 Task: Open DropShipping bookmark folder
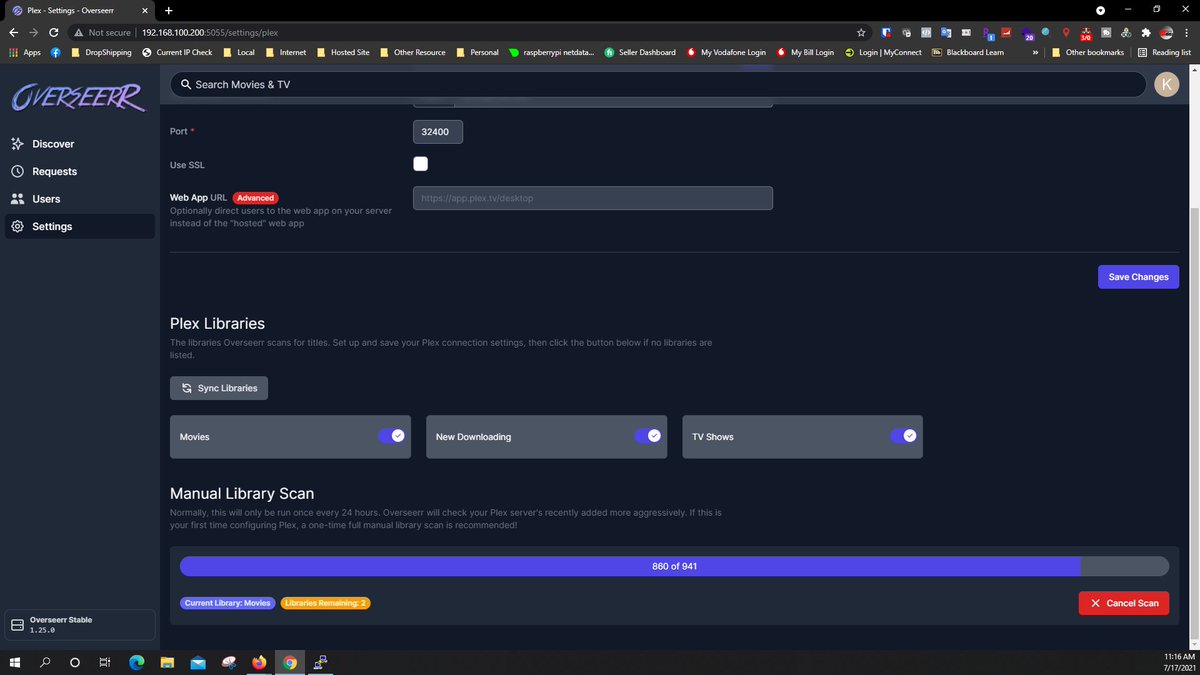[100, 52]
